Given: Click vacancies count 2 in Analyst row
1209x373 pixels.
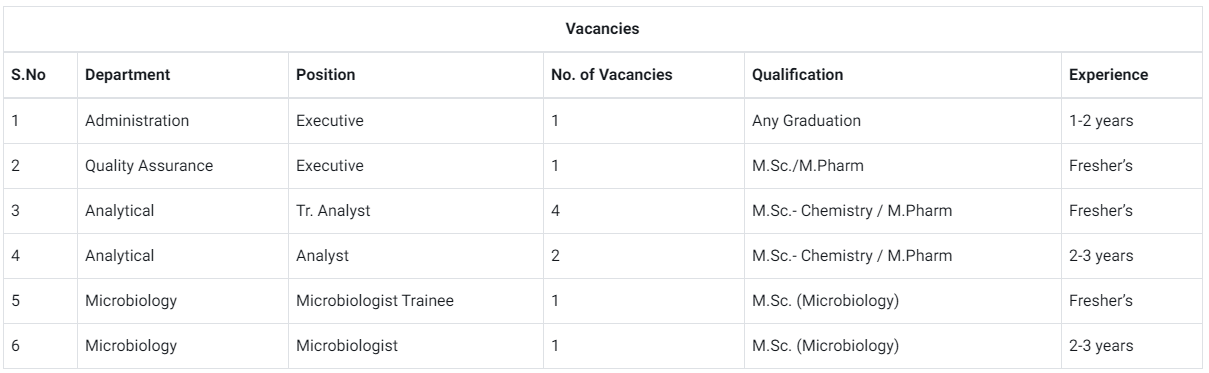Looking at the screenshot, I should tap(556, 256).
